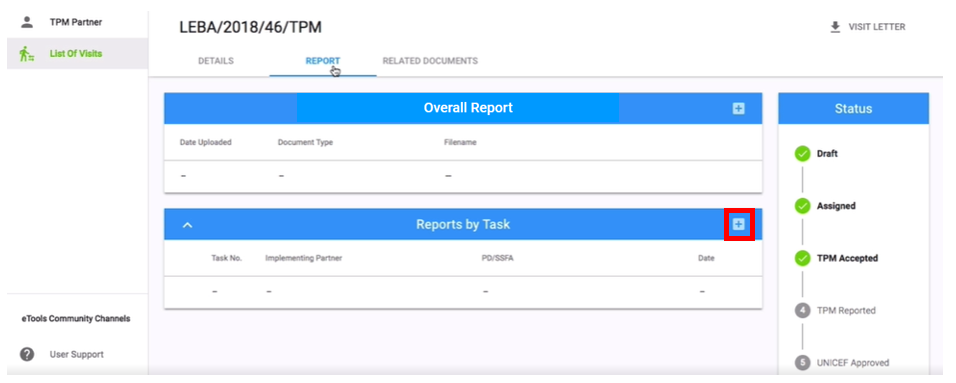Click the TPM Partner person icon
The width and height of the screenshot is (956, 383).
click(x=26, y=23)
